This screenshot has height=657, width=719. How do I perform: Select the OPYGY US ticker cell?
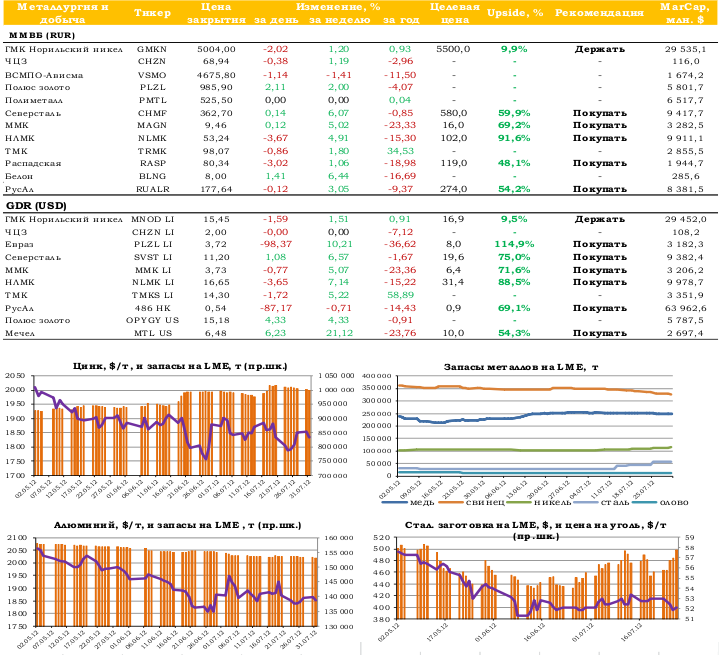tap(153, 320)
